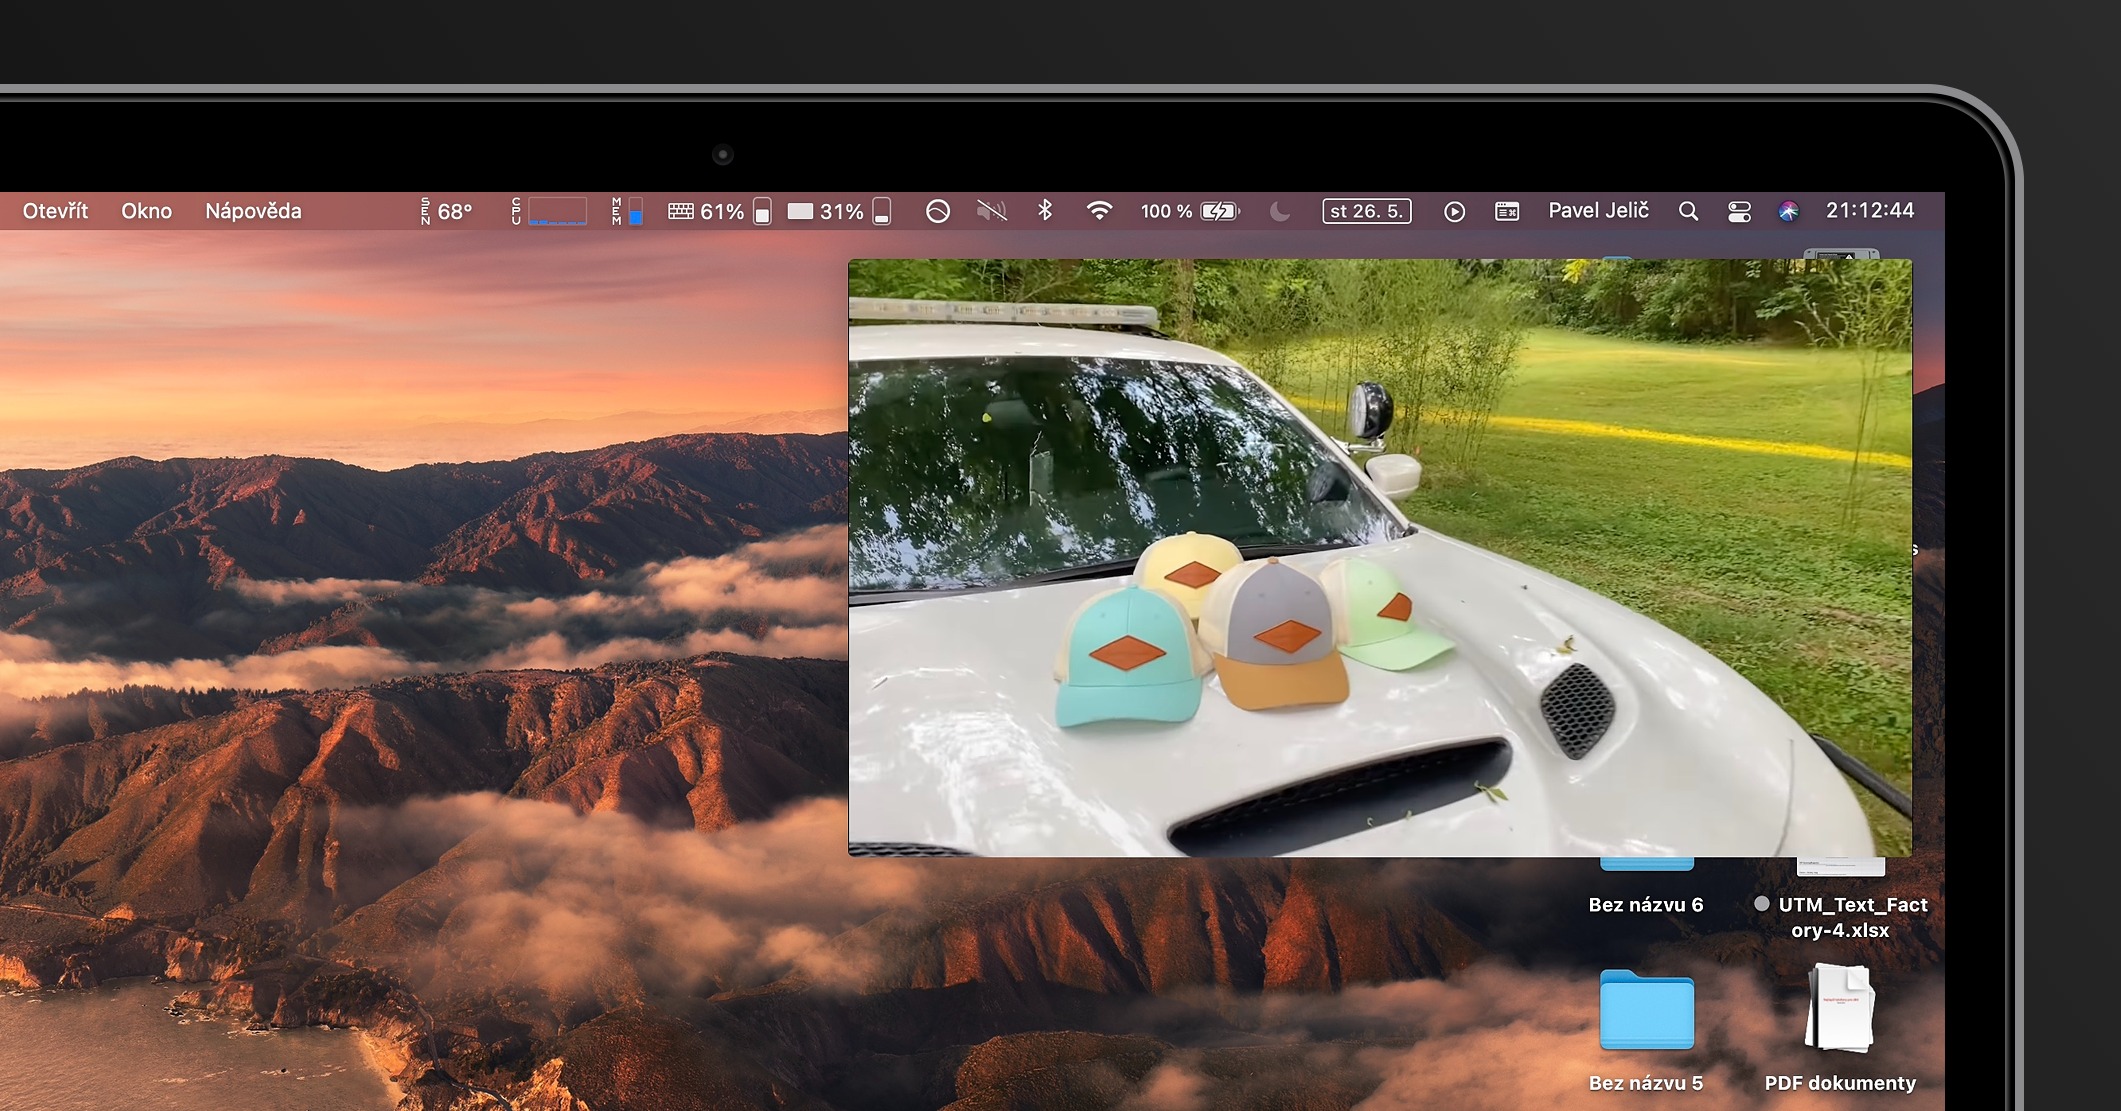Image resolution: width=2121 pixels, height=1111 pixels.
Task: Click the 21:12:44 clock
Action: coord(1870,211)
